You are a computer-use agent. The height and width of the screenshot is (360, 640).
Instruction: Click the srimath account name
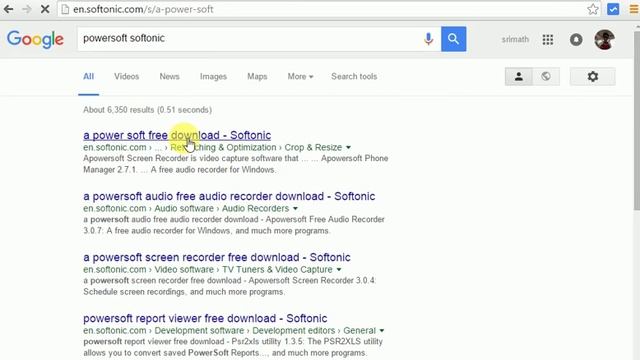coord(515,40)
